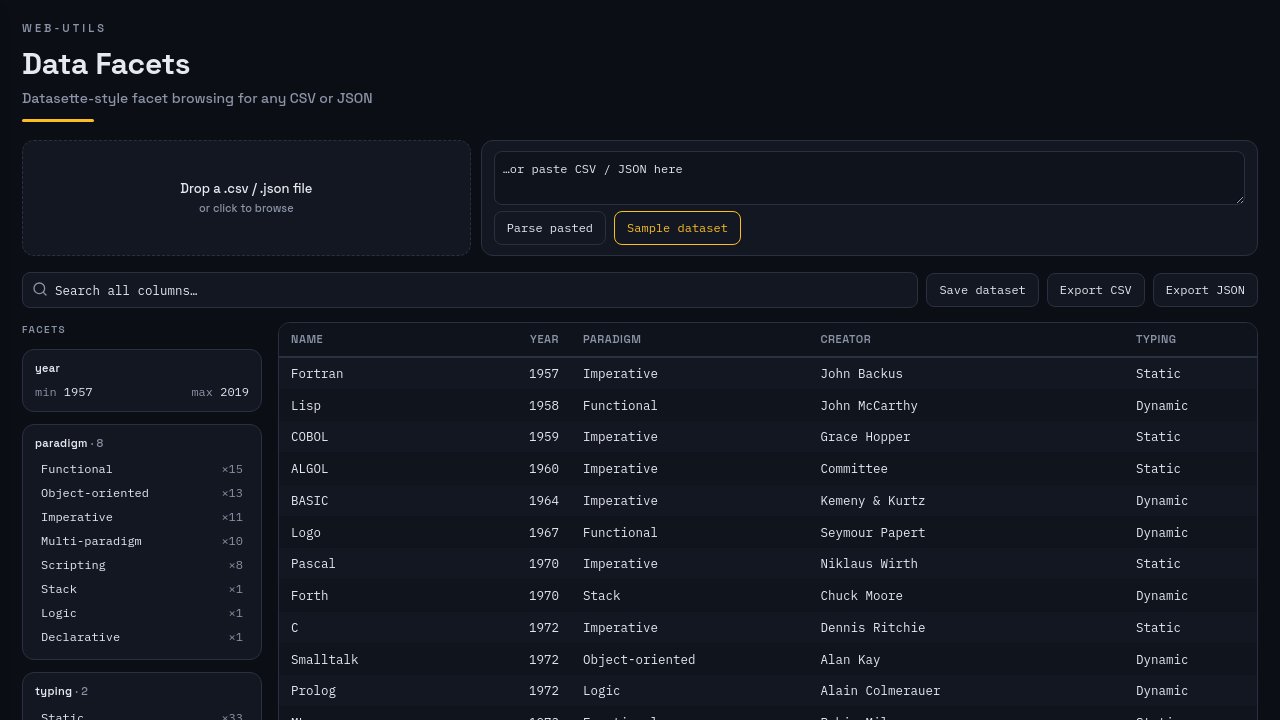Click creator cell Seymour Papert
Viewport: 1280px width, 720px height.
tap(873, 533)
